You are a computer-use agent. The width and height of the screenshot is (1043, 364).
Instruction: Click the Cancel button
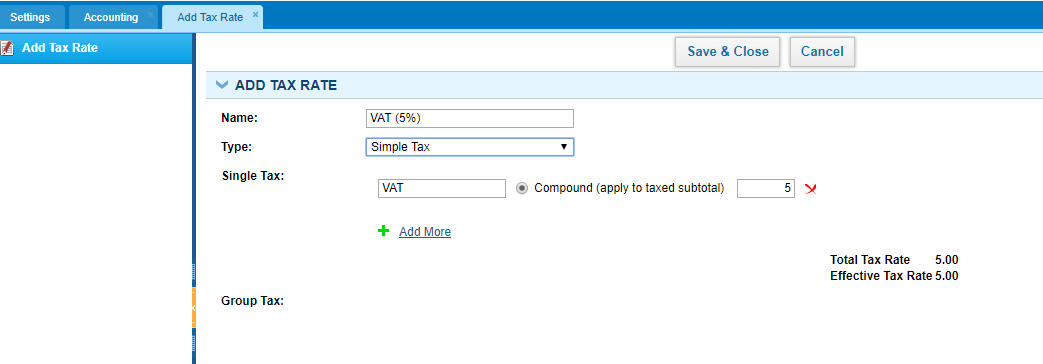click(x=822, y=52)
